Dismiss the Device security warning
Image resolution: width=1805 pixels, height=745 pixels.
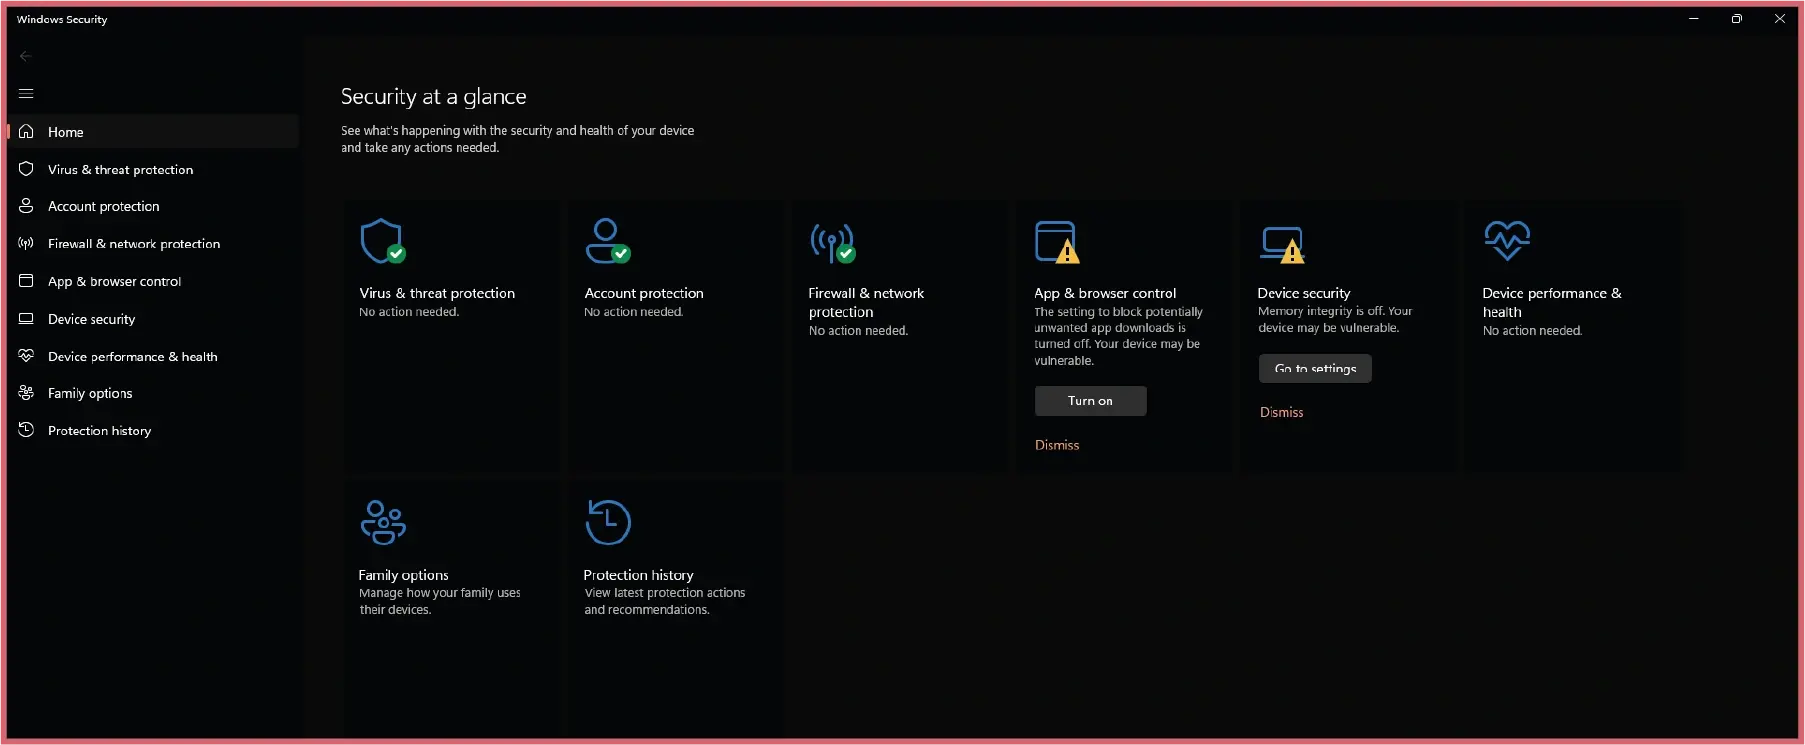(x=1281, y=412)
